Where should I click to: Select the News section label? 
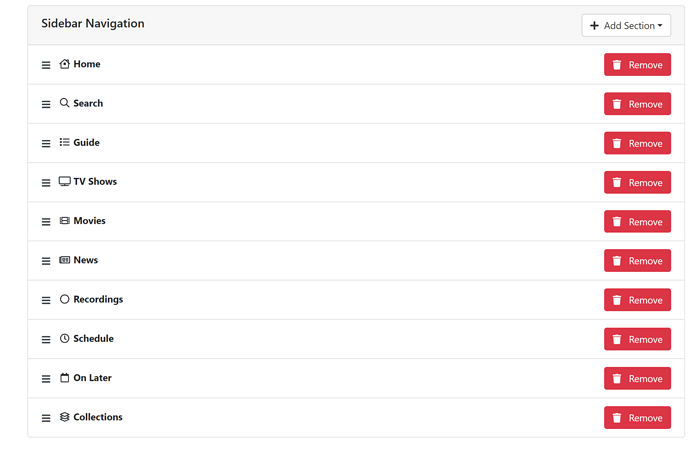tap(86, 260)
